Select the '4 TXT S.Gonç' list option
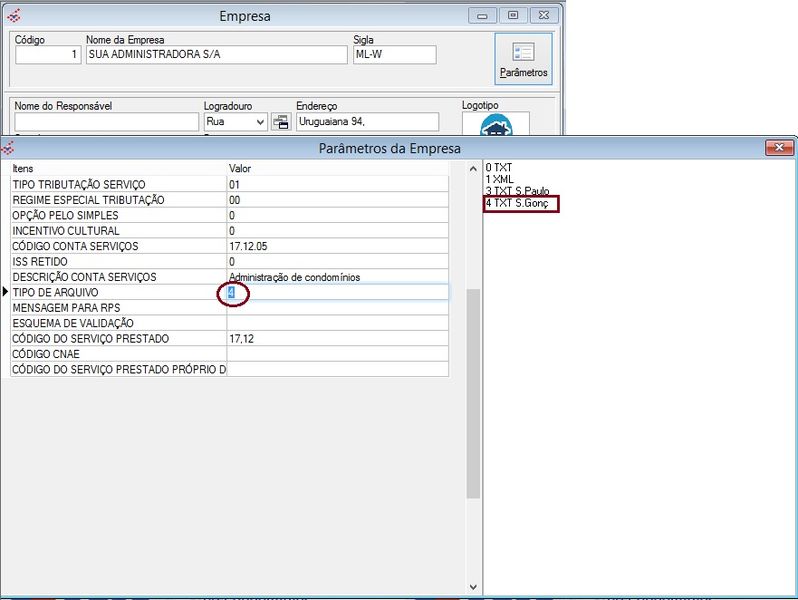This screenshot has height=600, width=798. 517,203
